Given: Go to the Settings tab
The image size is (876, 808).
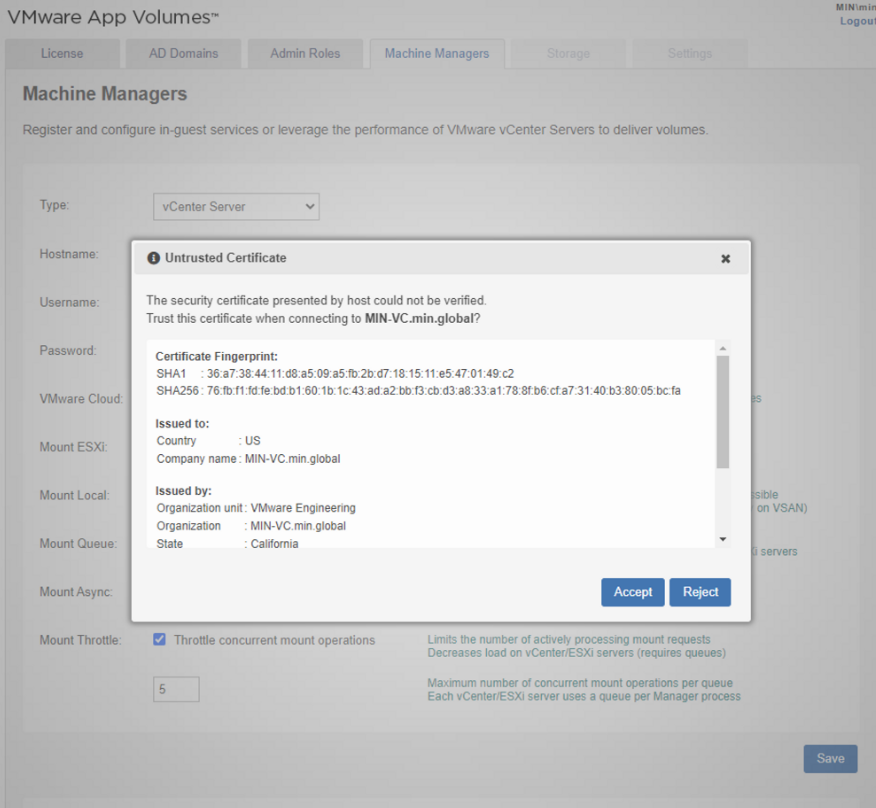Looking at the screenshot, I should (690, 54).
